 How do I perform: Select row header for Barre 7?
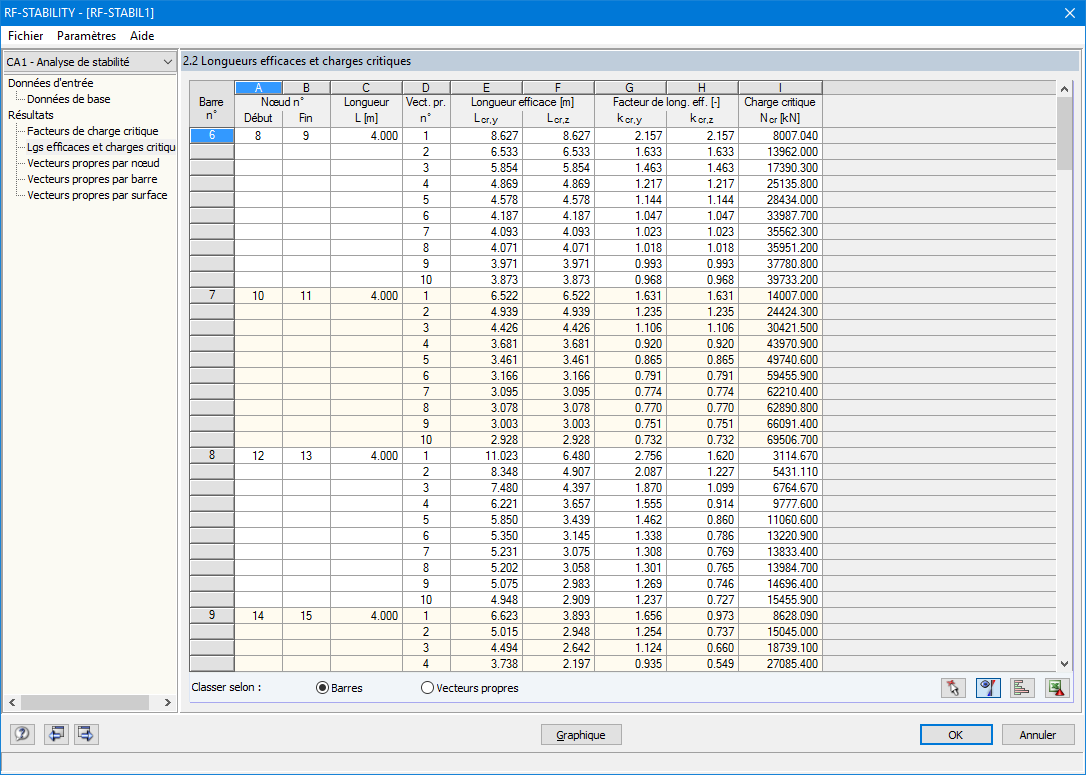pos(212,296)
